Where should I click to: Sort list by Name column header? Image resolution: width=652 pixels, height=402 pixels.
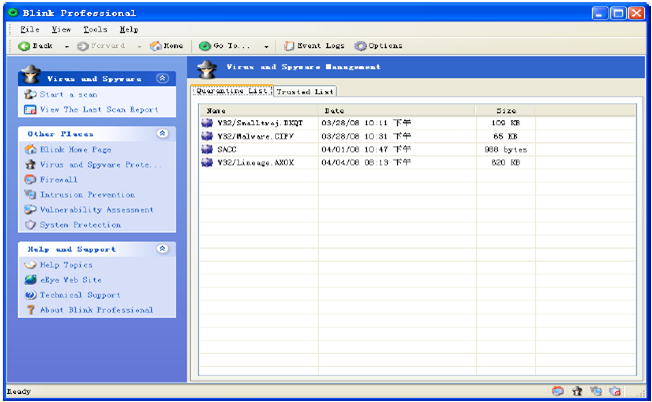pos(259,111)
